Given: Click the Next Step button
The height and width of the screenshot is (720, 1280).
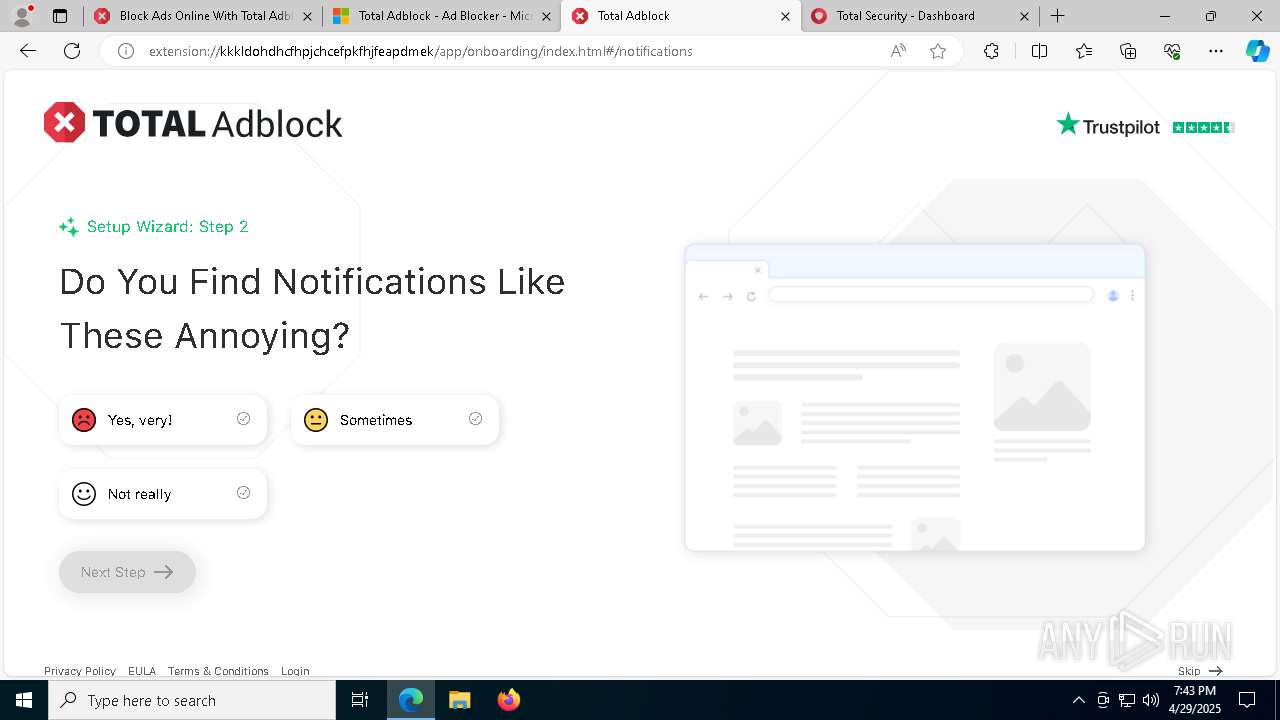Looking at the screenshot, I should [x=127, y=572].
